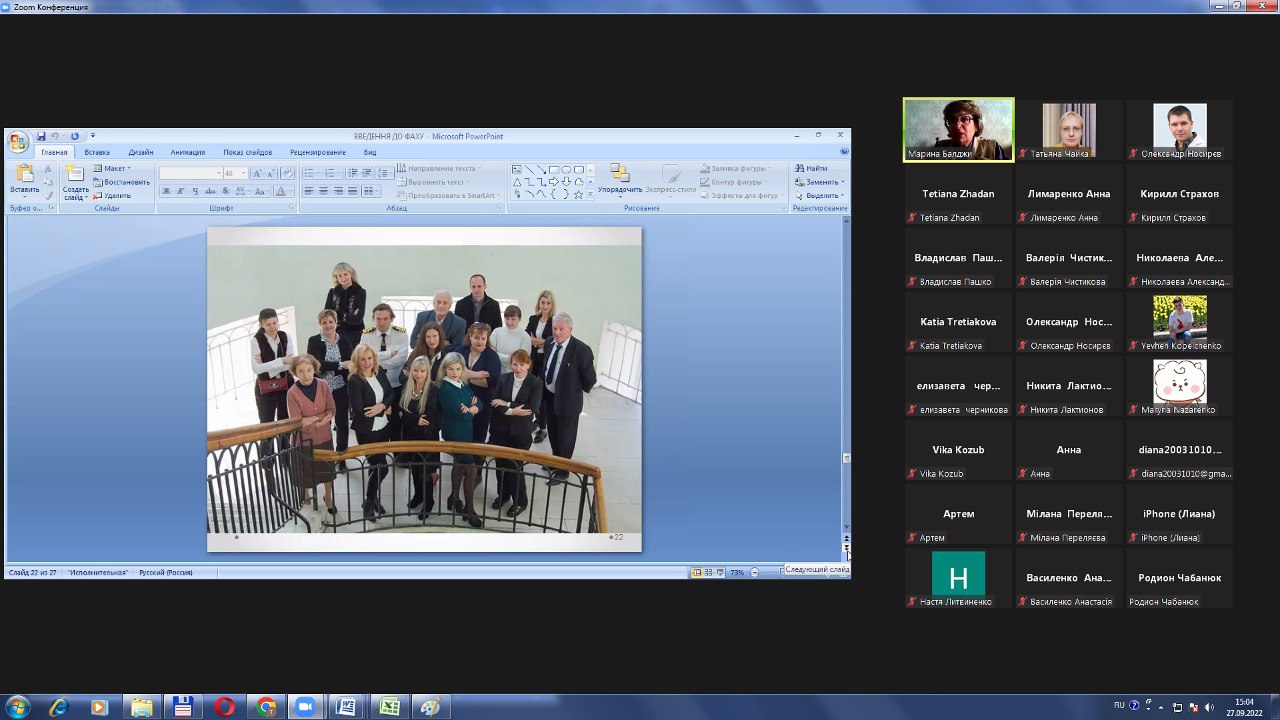Screen dimensions: 1280x720
Task: Switch to the Animation (Анимация) tab
Action: point(187,152)
